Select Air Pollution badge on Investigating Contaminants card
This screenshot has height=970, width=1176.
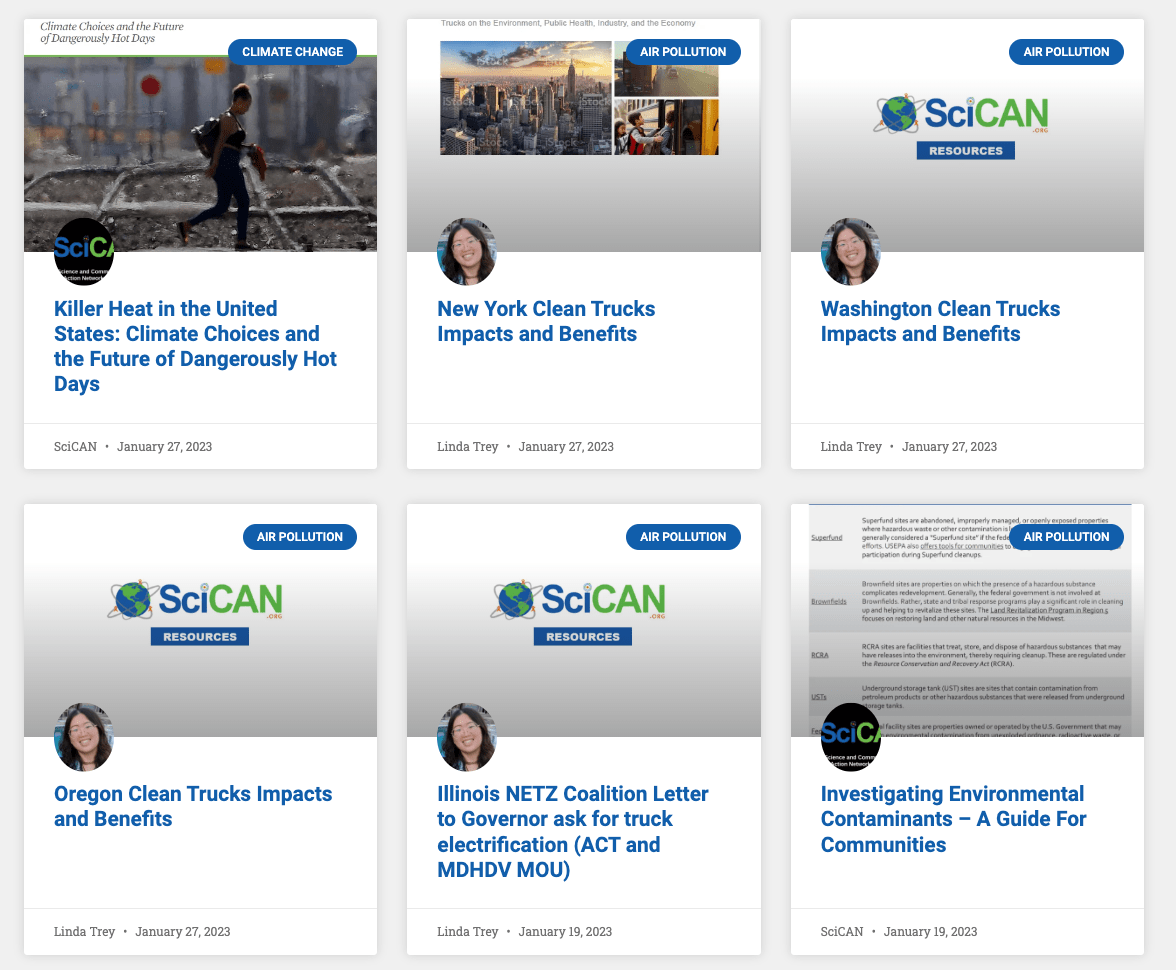1066,537
